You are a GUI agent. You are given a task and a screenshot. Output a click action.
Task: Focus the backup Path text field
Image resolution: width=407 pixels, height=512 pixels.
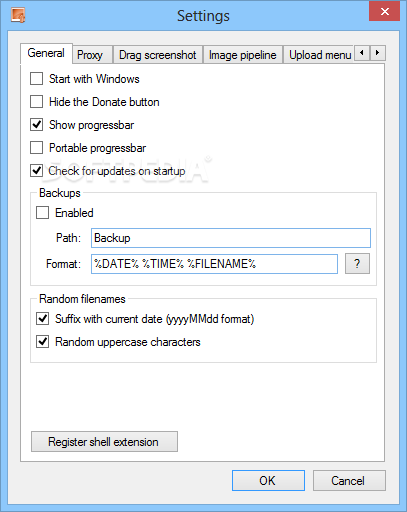point(231,238)
